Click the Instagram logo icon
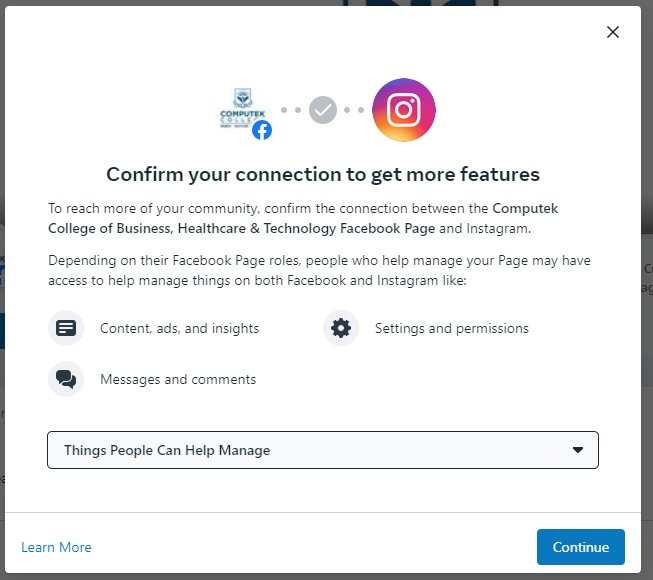The height and width of the screenshot is (580, 653). click(x=404, y=109)
